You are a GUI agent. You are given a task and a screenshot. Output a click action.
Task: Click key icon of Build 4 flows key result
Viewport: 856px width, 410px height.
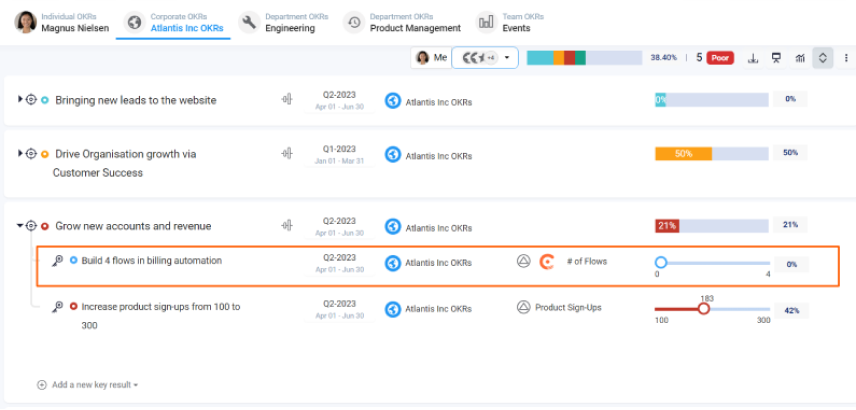[x=57, y=261]
